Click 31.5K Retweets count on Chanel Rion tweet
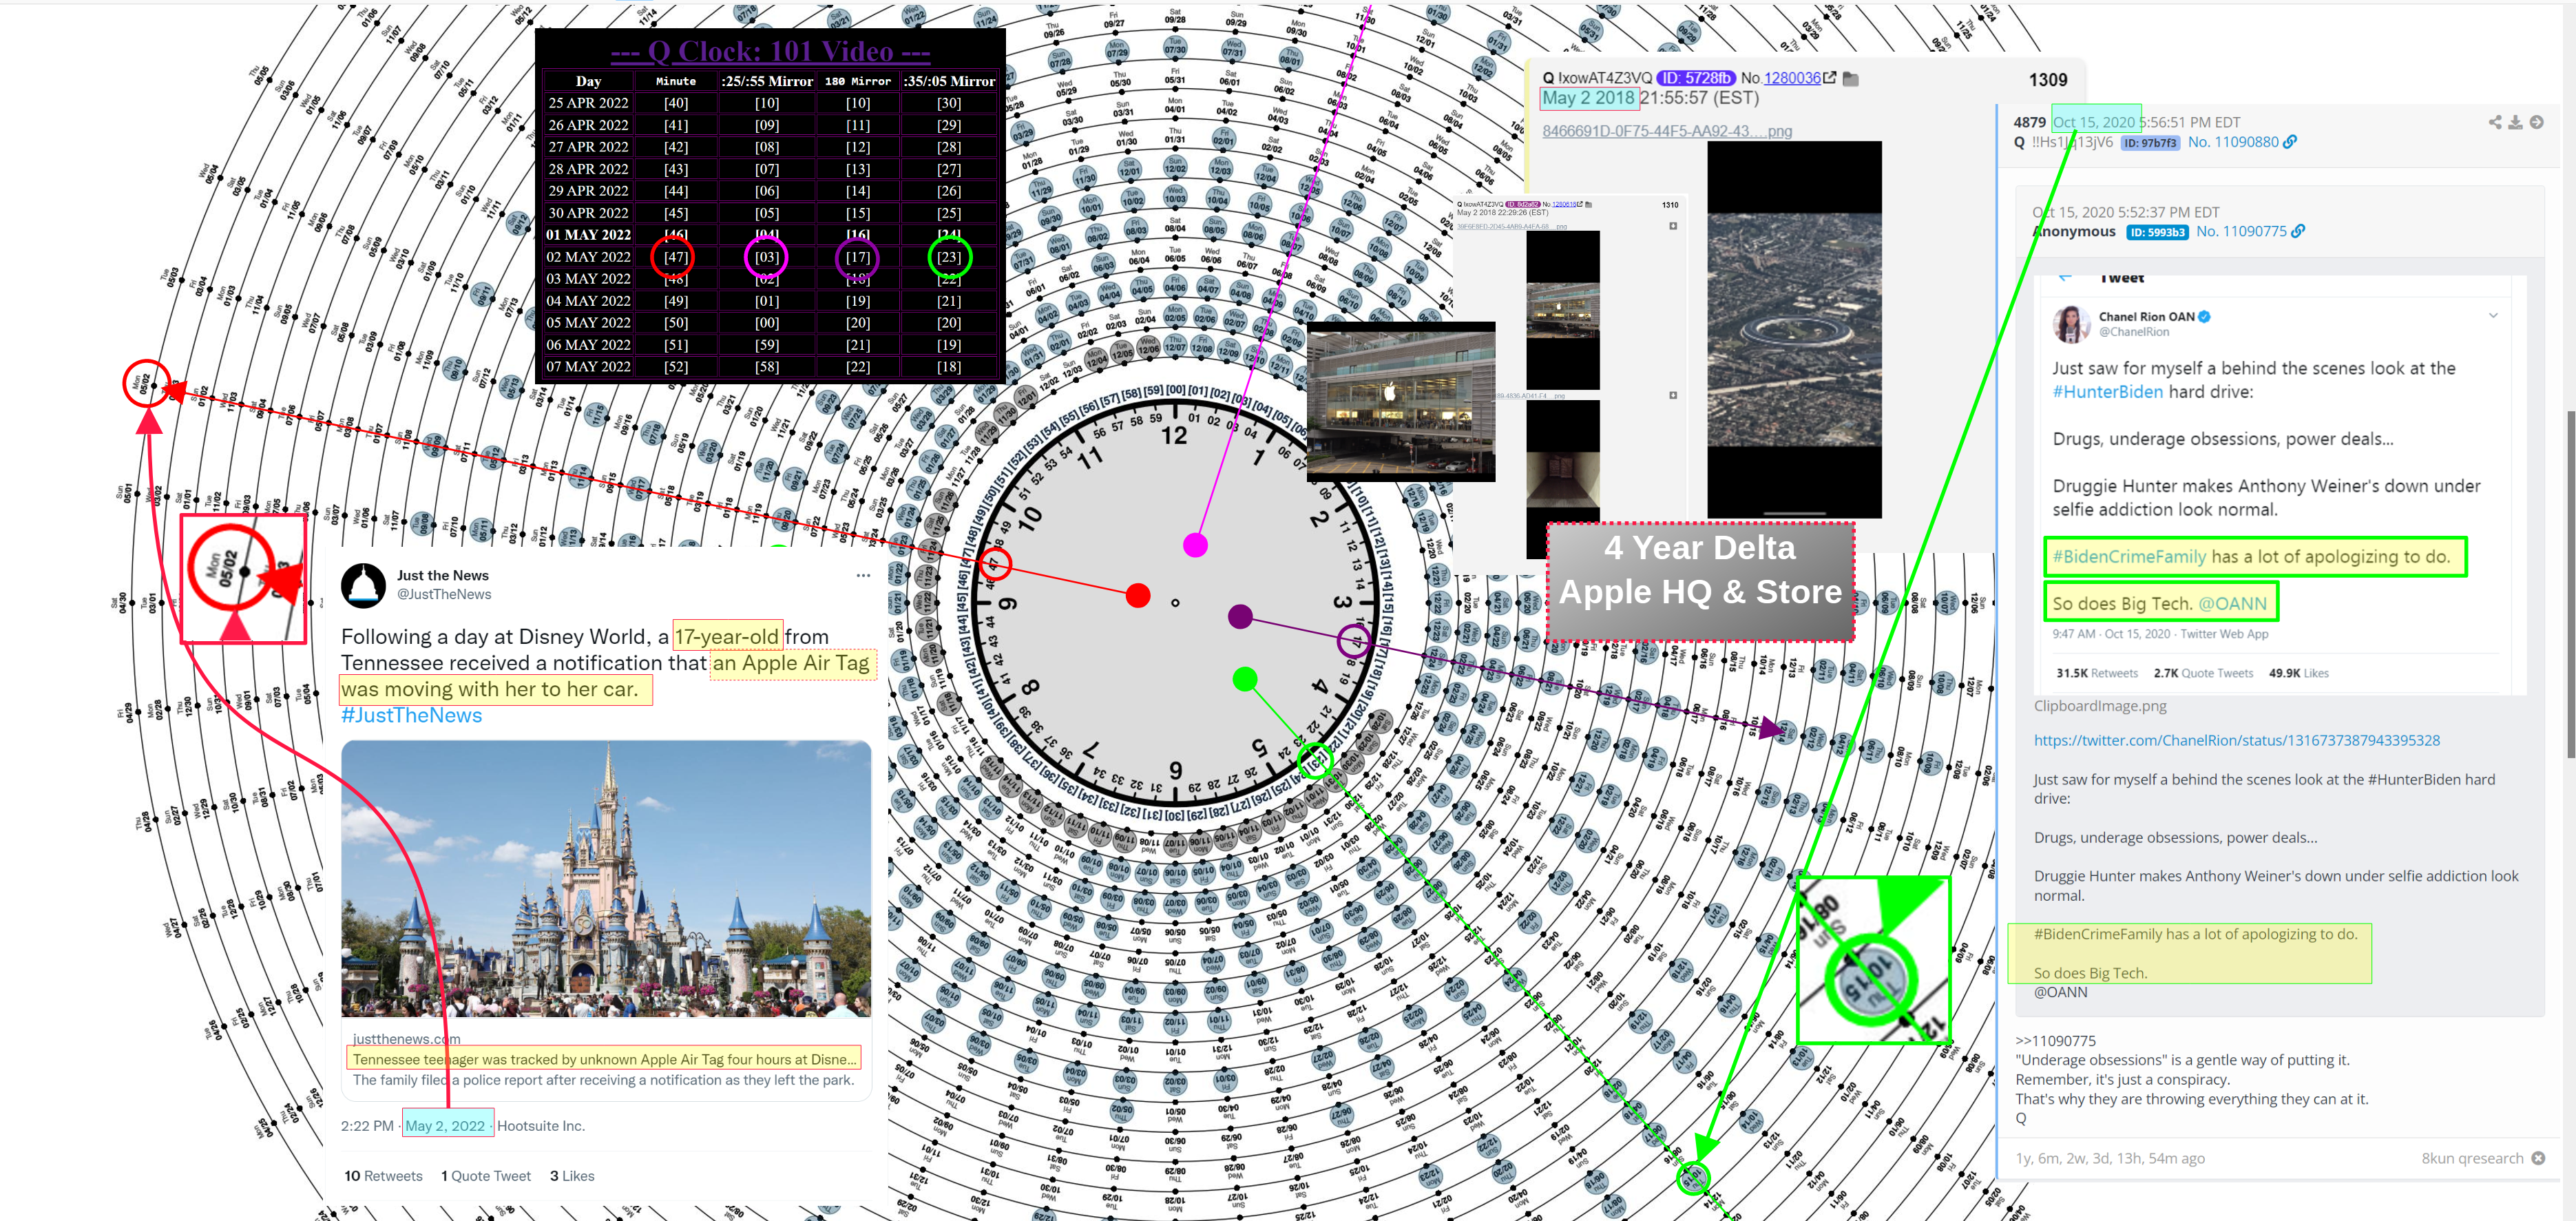 (2096, 673)
